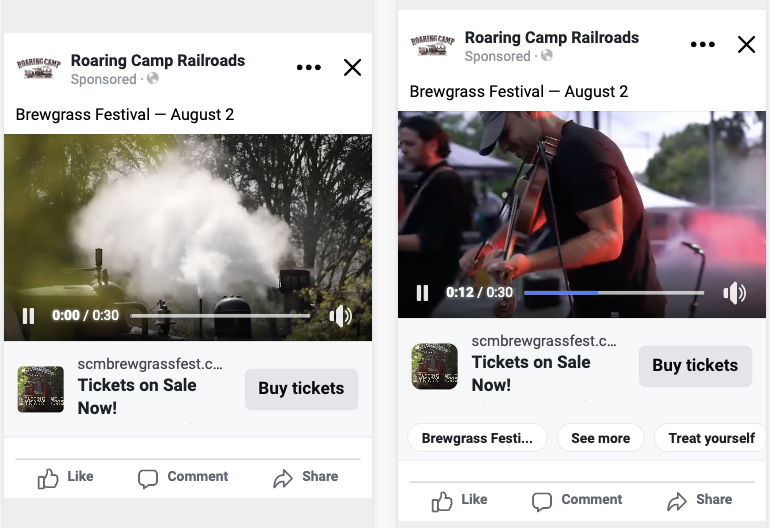
Task: Select the 'See more' chip
Action: point(601,438)
